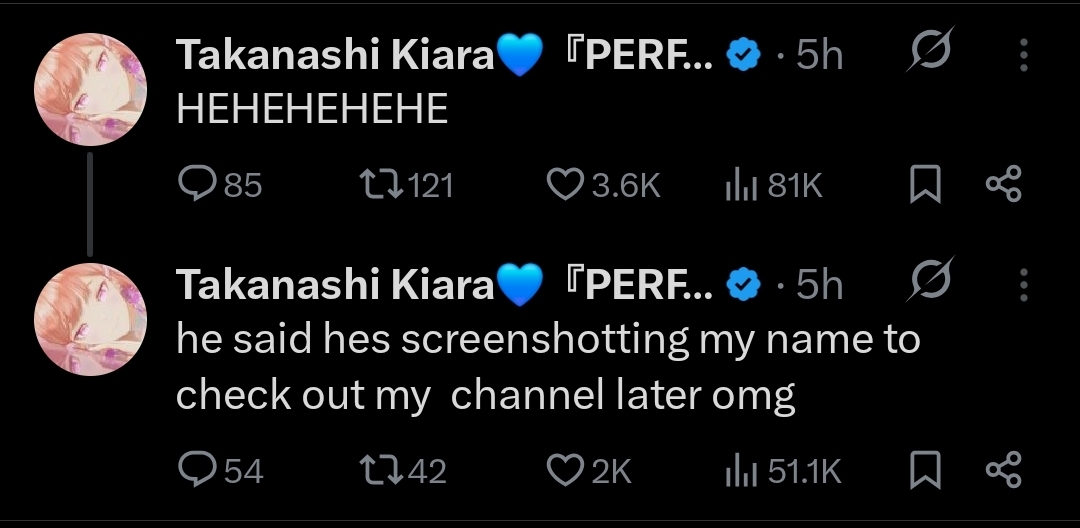Like the HEHEHEHEHE tweet

pyautogui.click(x=567, y=184)
